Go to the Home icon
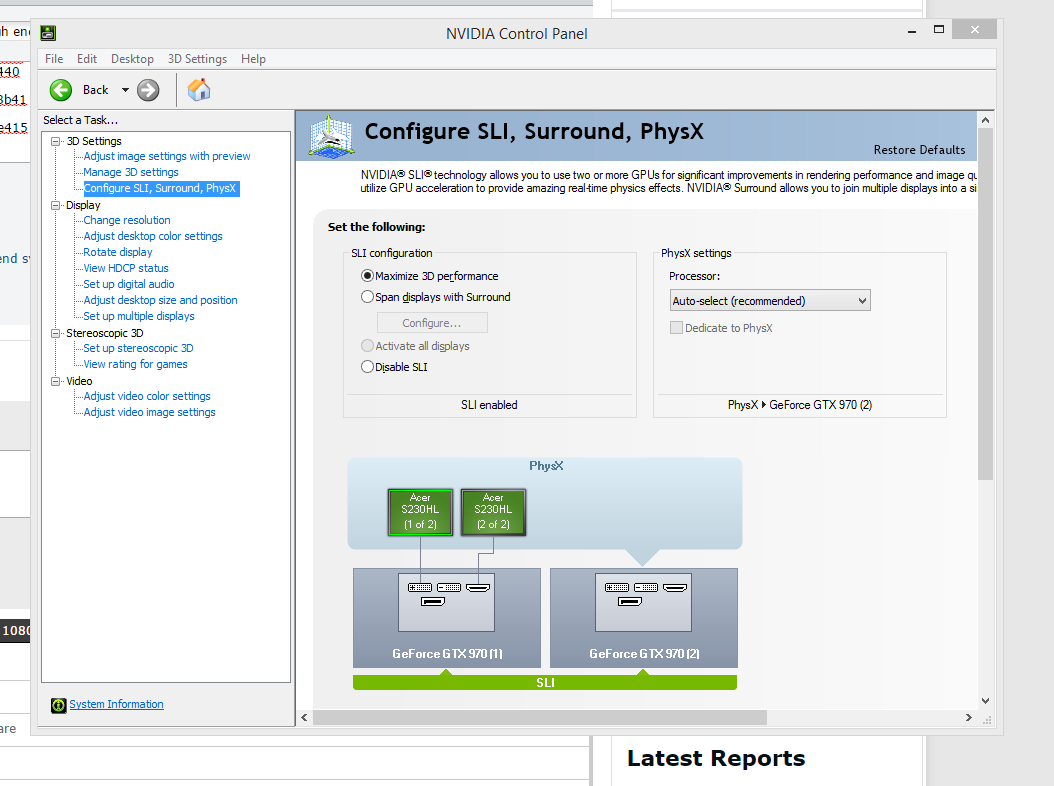The width and height of the screenshot is (1054, 786). [x=199, y=90]
